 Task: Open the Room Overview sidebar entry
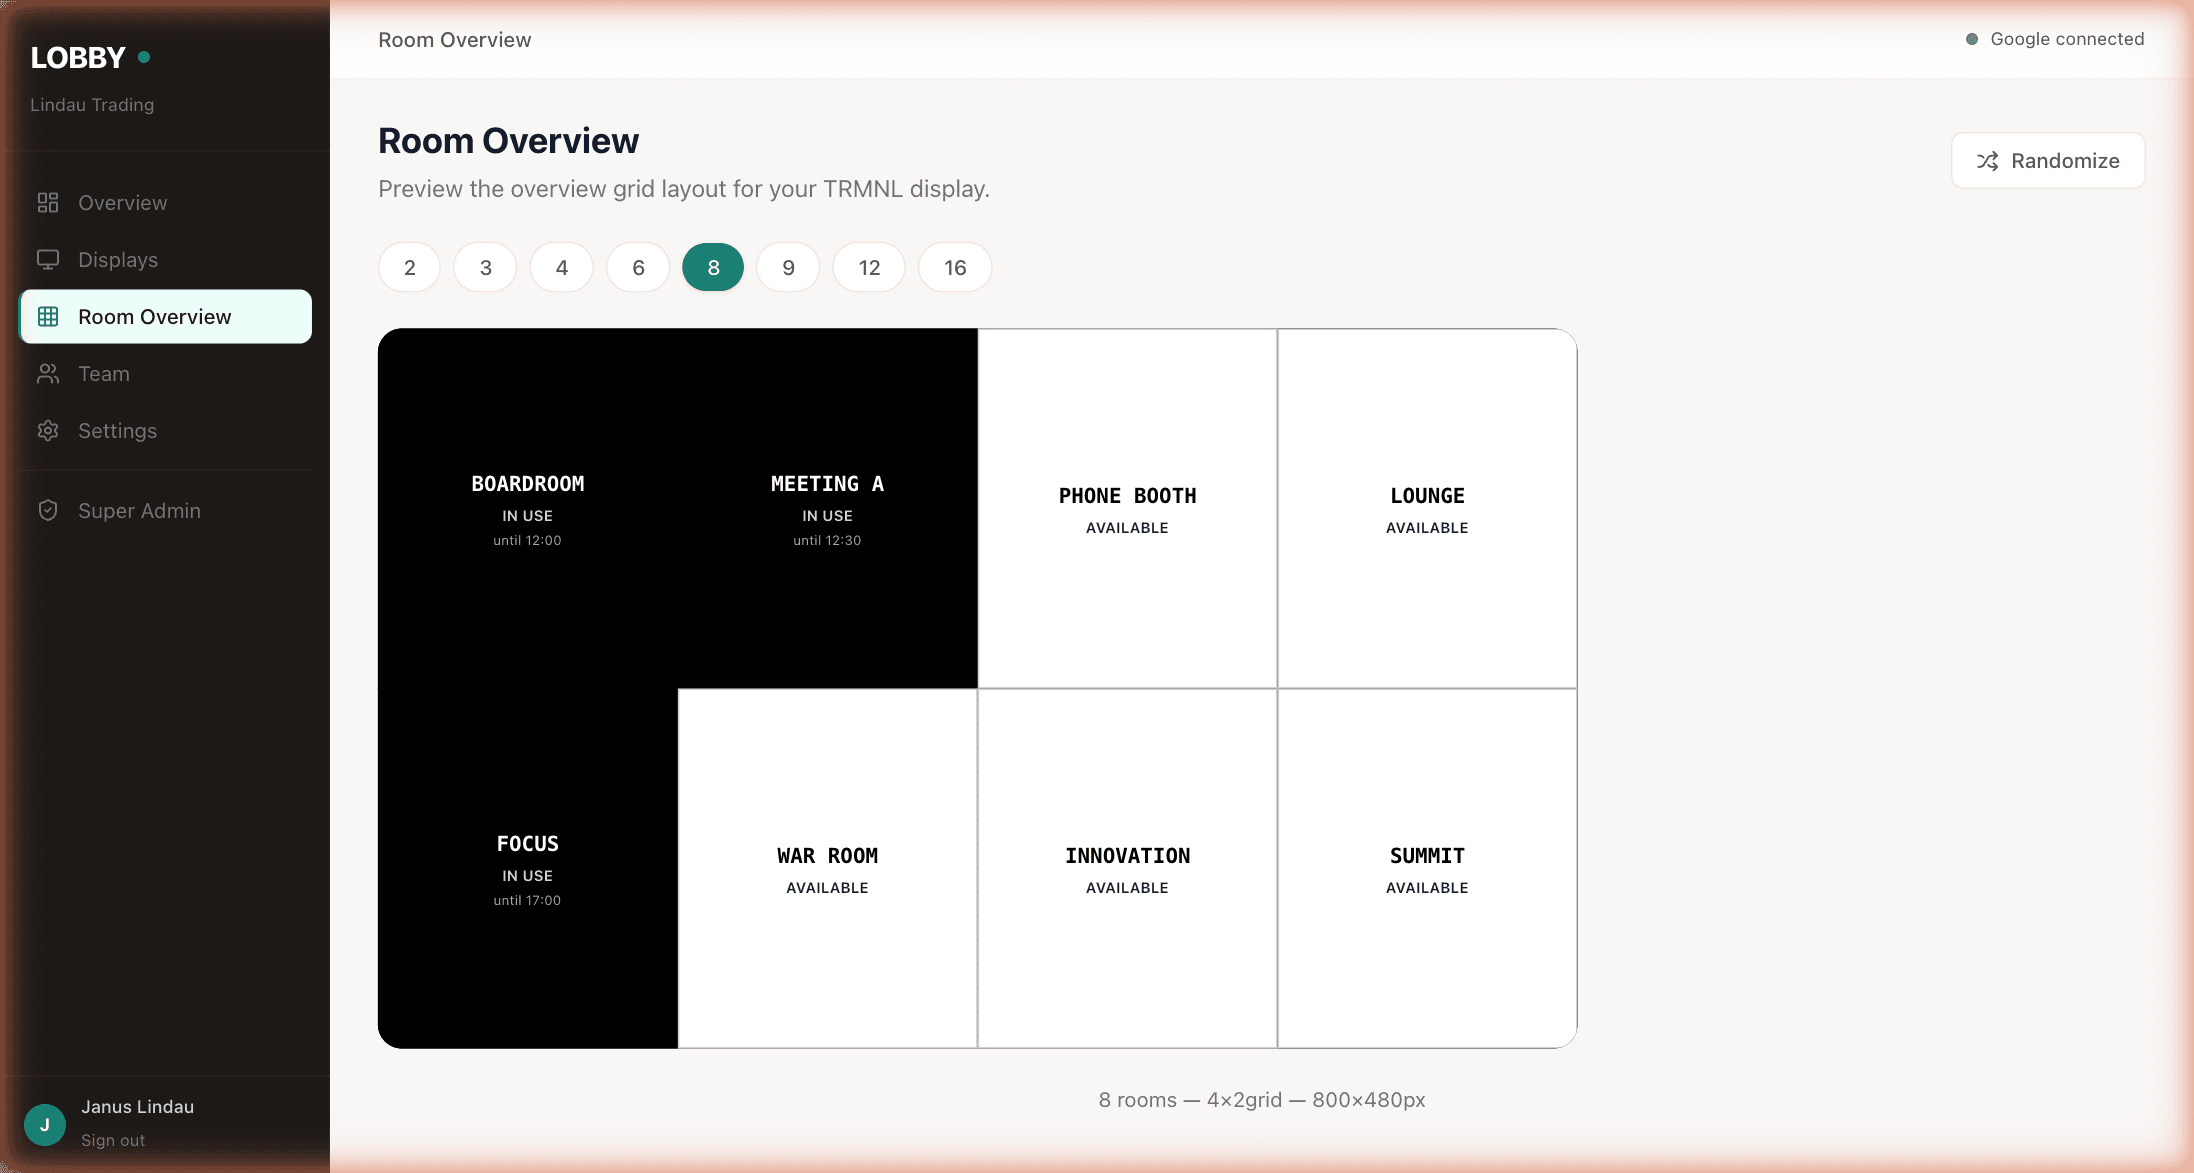(155, 316)
